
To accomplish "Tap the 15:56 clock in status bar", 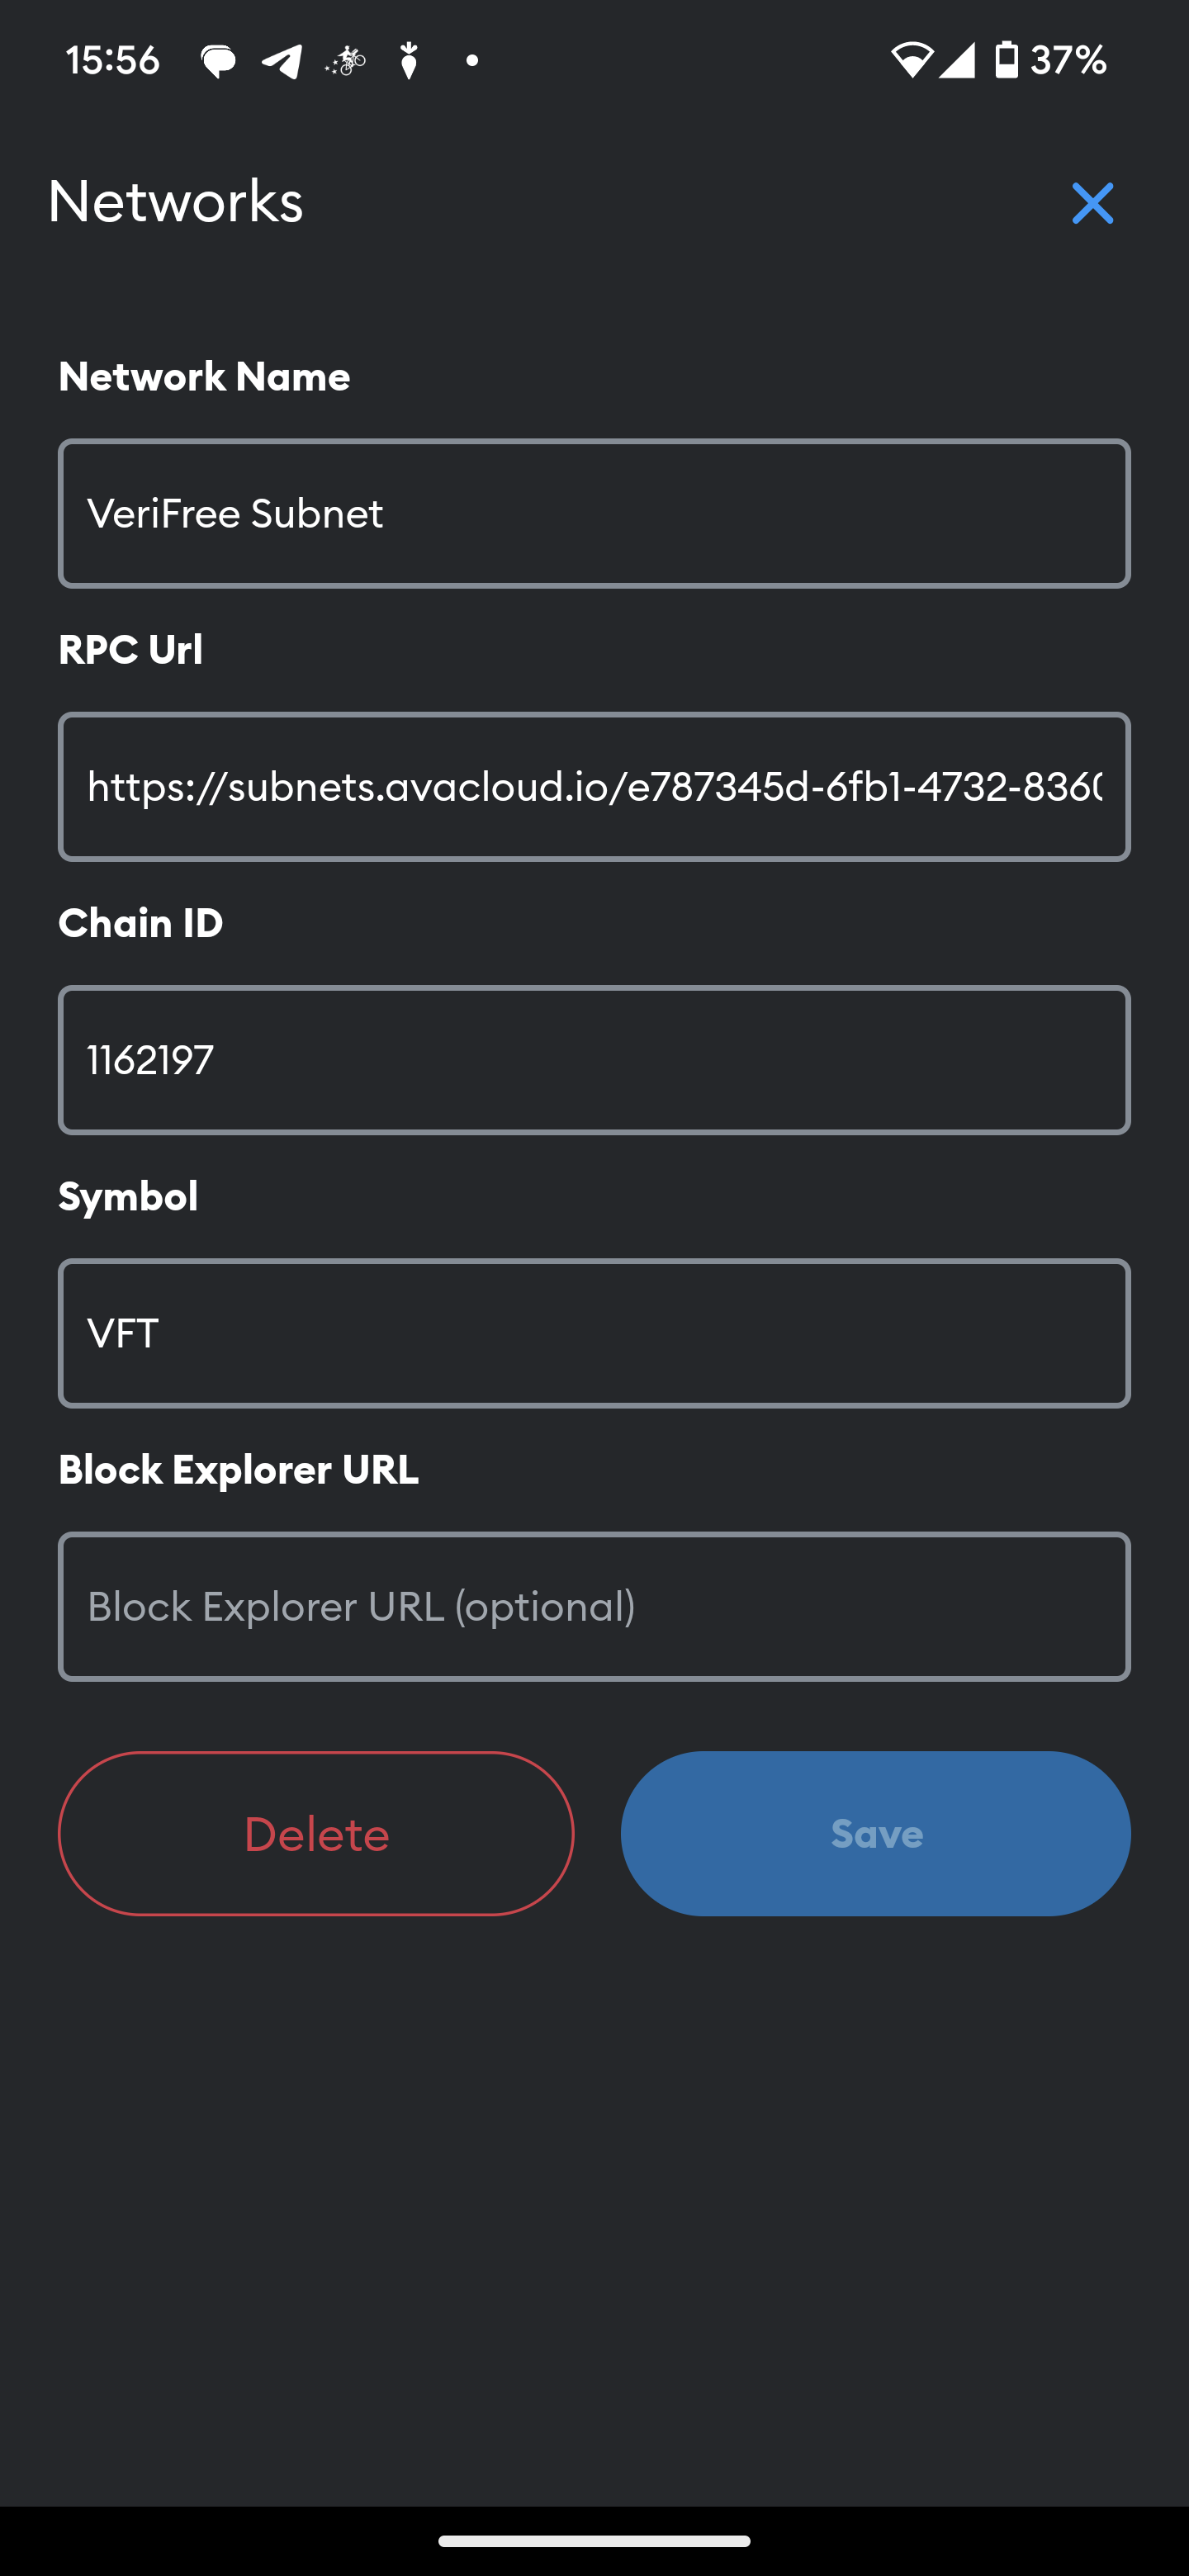I will [x=113, y=61].
